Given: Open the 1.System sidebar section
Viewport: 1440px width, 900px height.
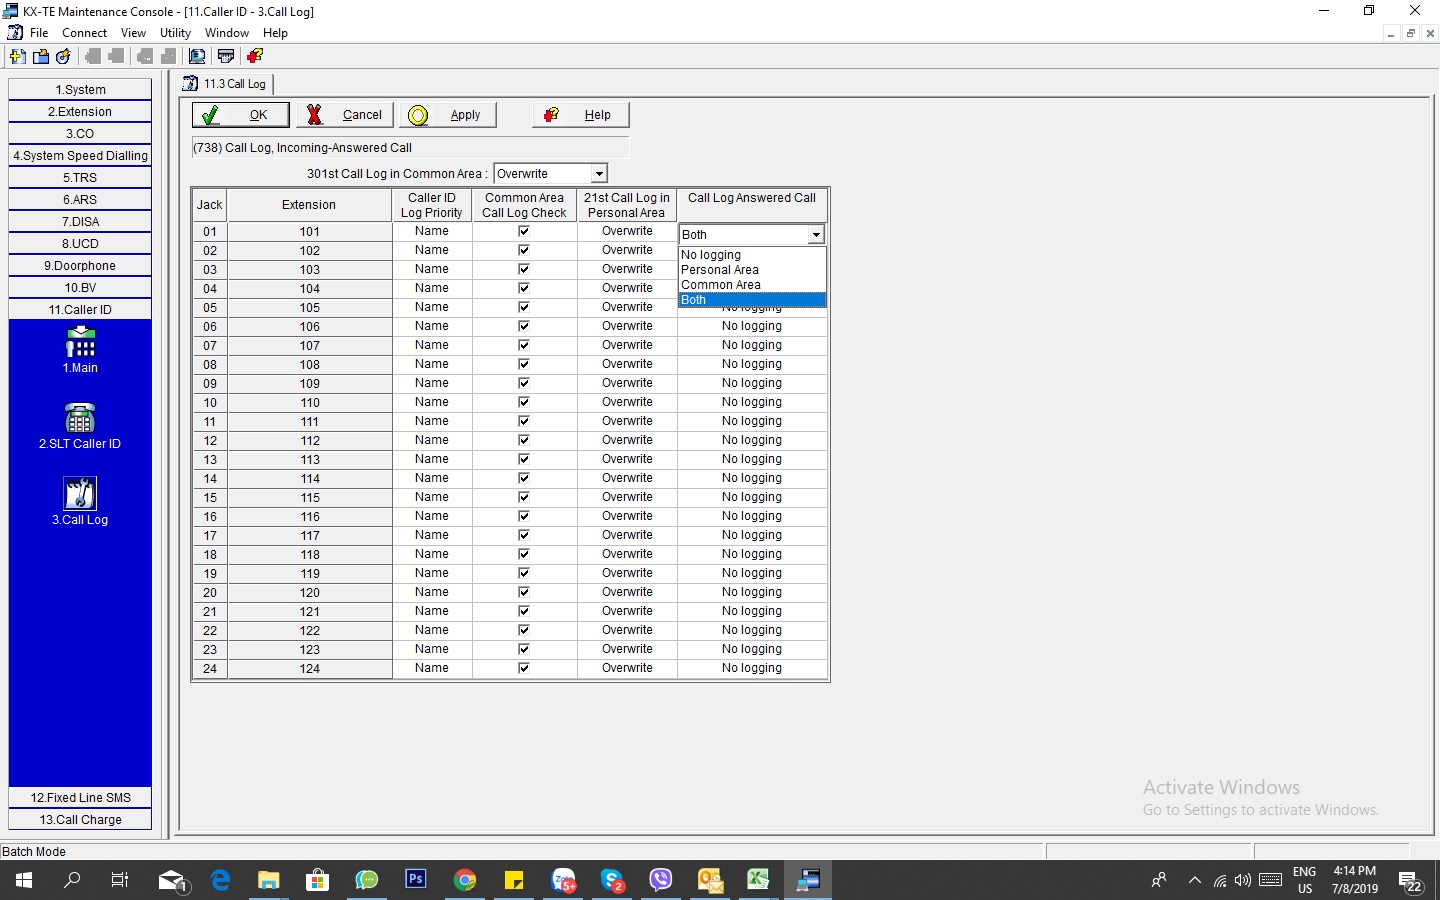Looking at the screenshot, I should (80, 89).
